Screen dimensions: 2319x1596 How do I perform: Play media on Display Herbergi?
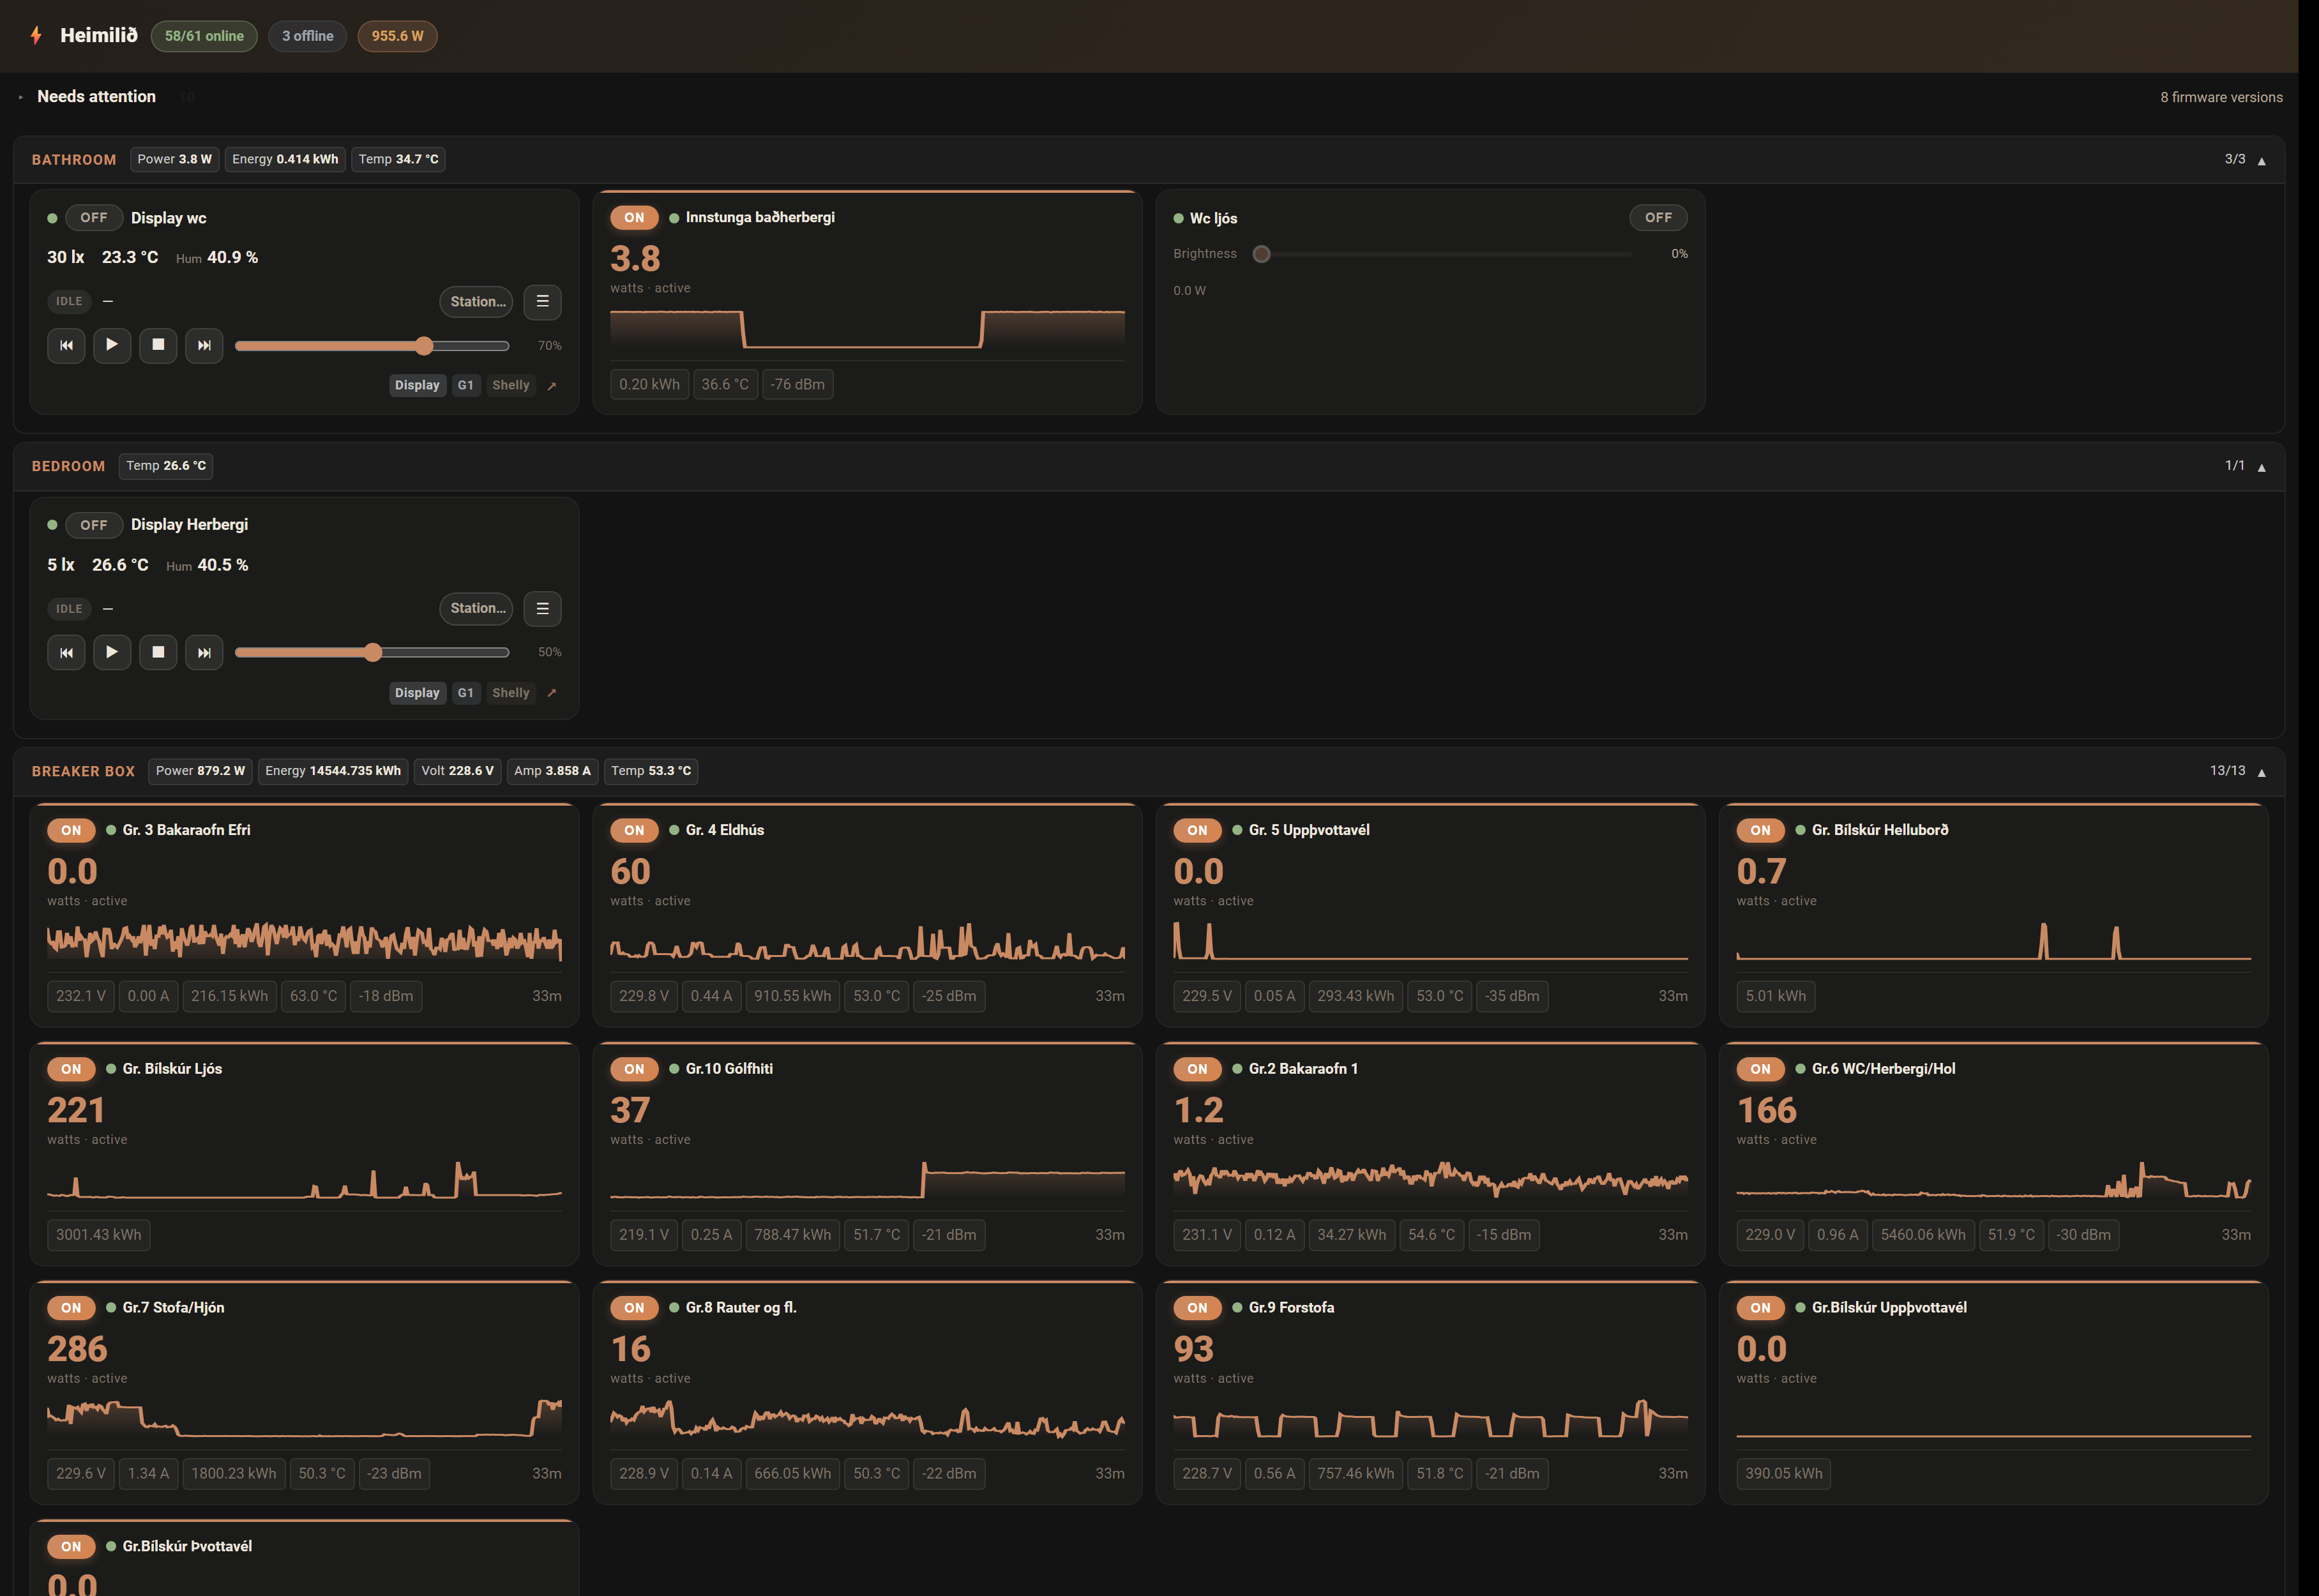pyautogui.click(x=112, y=652)
